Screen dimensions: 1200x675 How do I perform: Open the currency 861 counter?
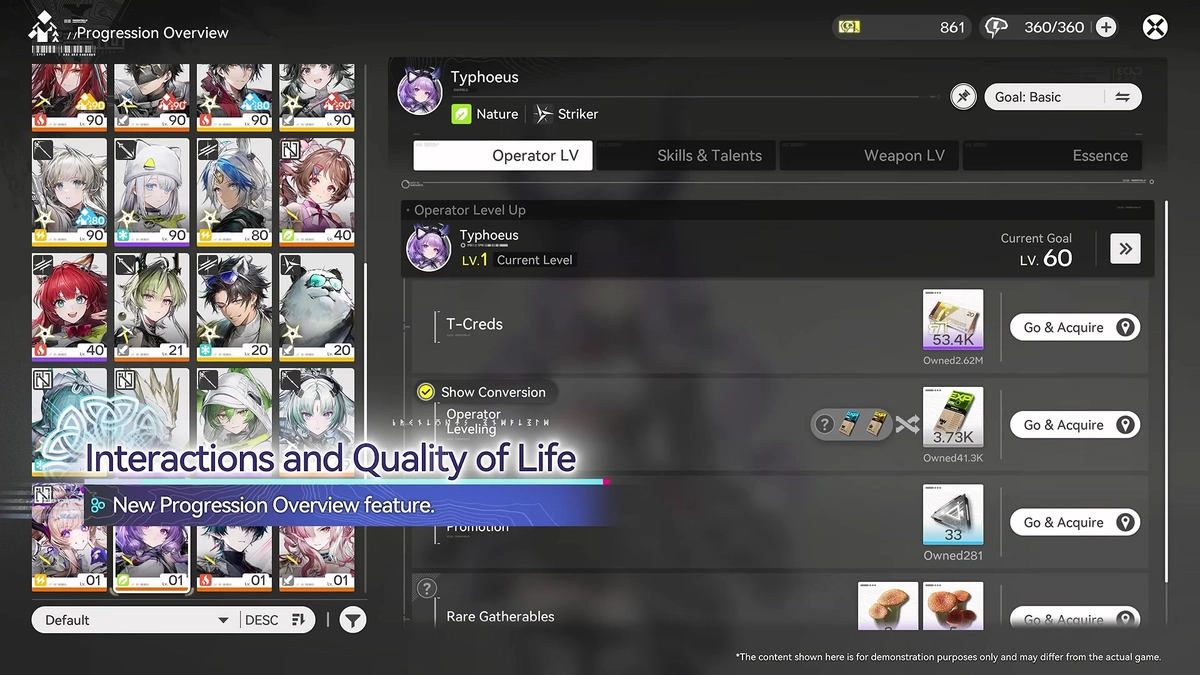[x=901, y=27]
